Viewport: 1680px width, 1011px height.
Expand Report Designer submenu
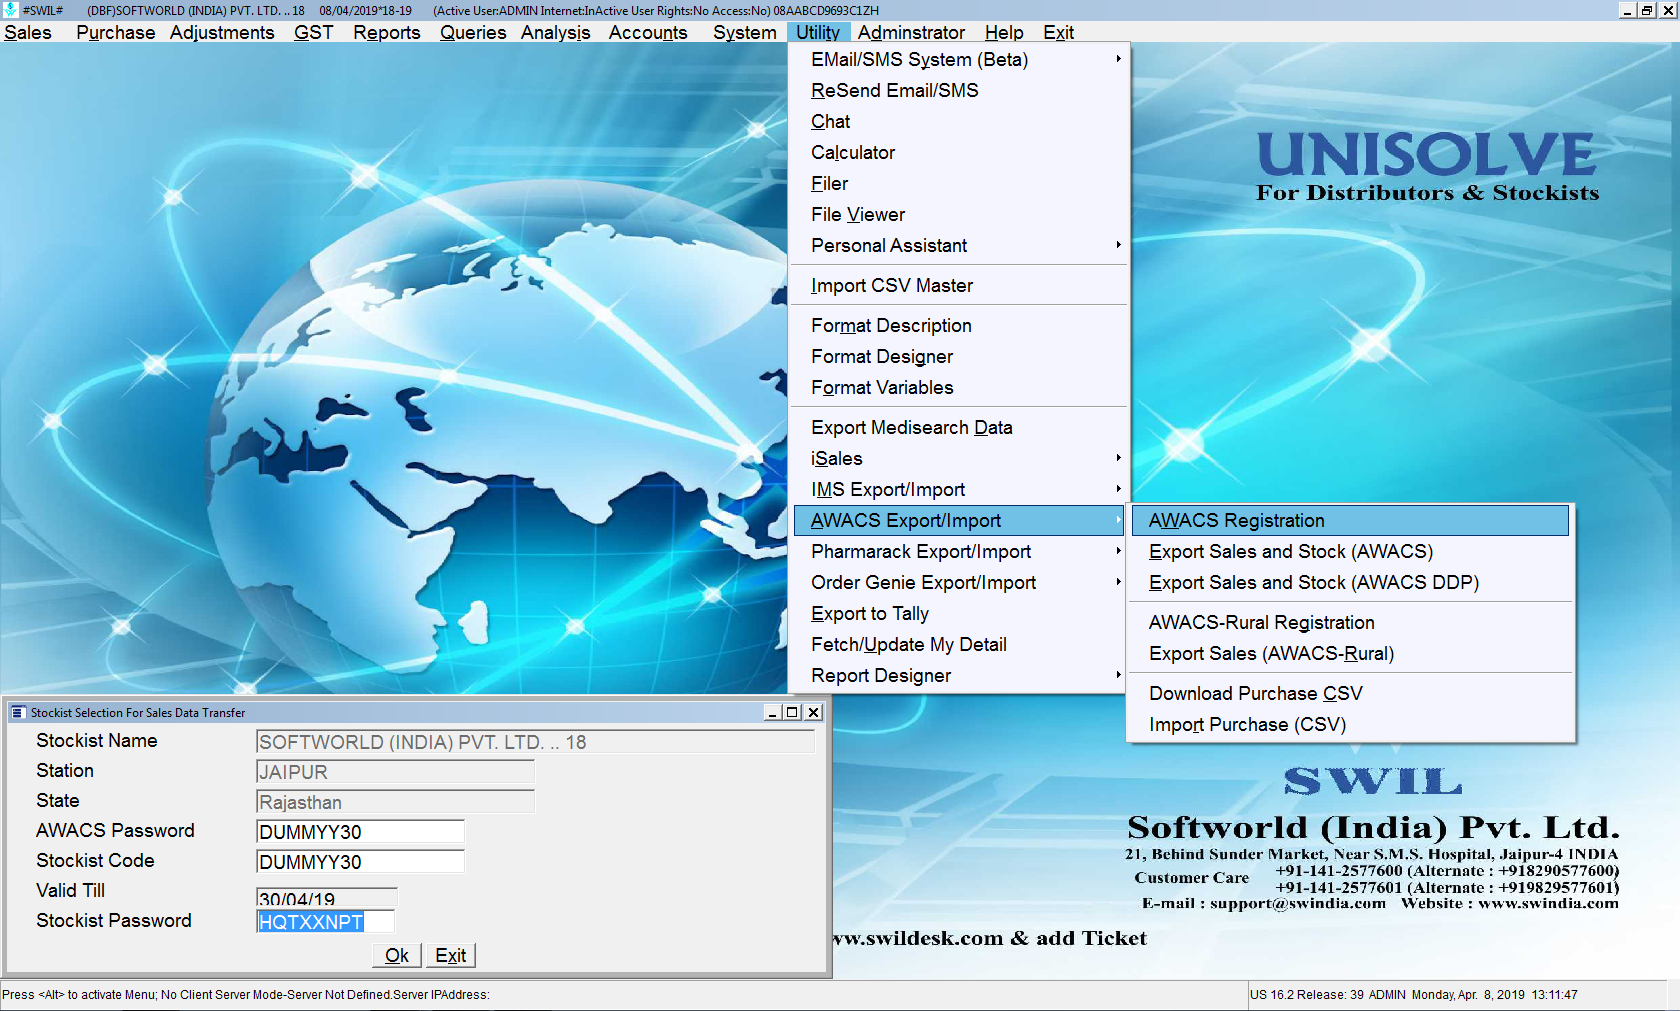pos(961,675)
